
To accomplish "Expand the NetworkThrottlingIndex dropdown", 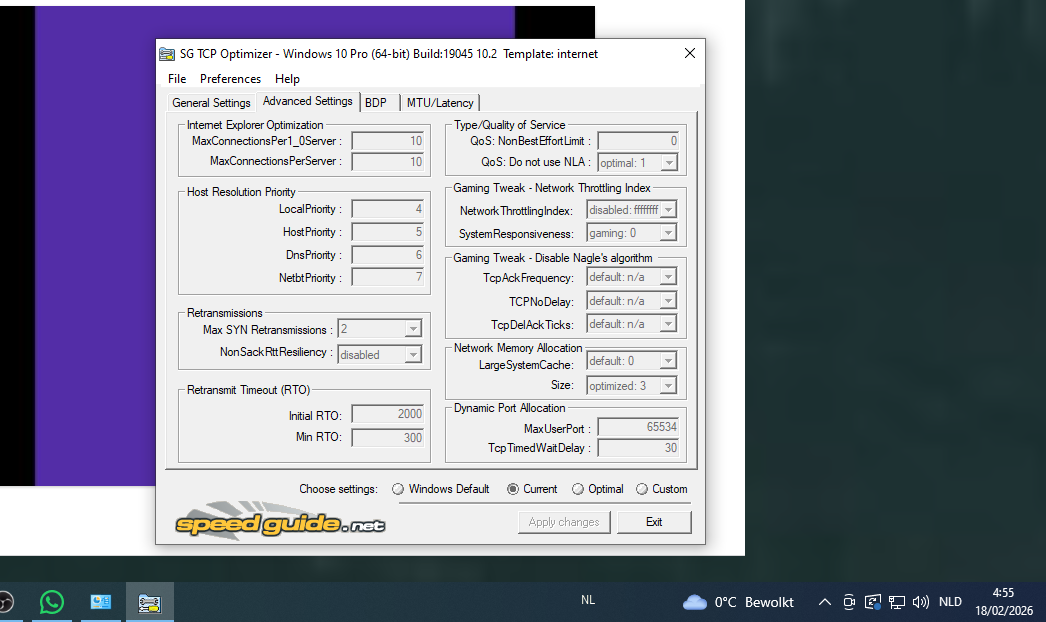I will (668, 210).
